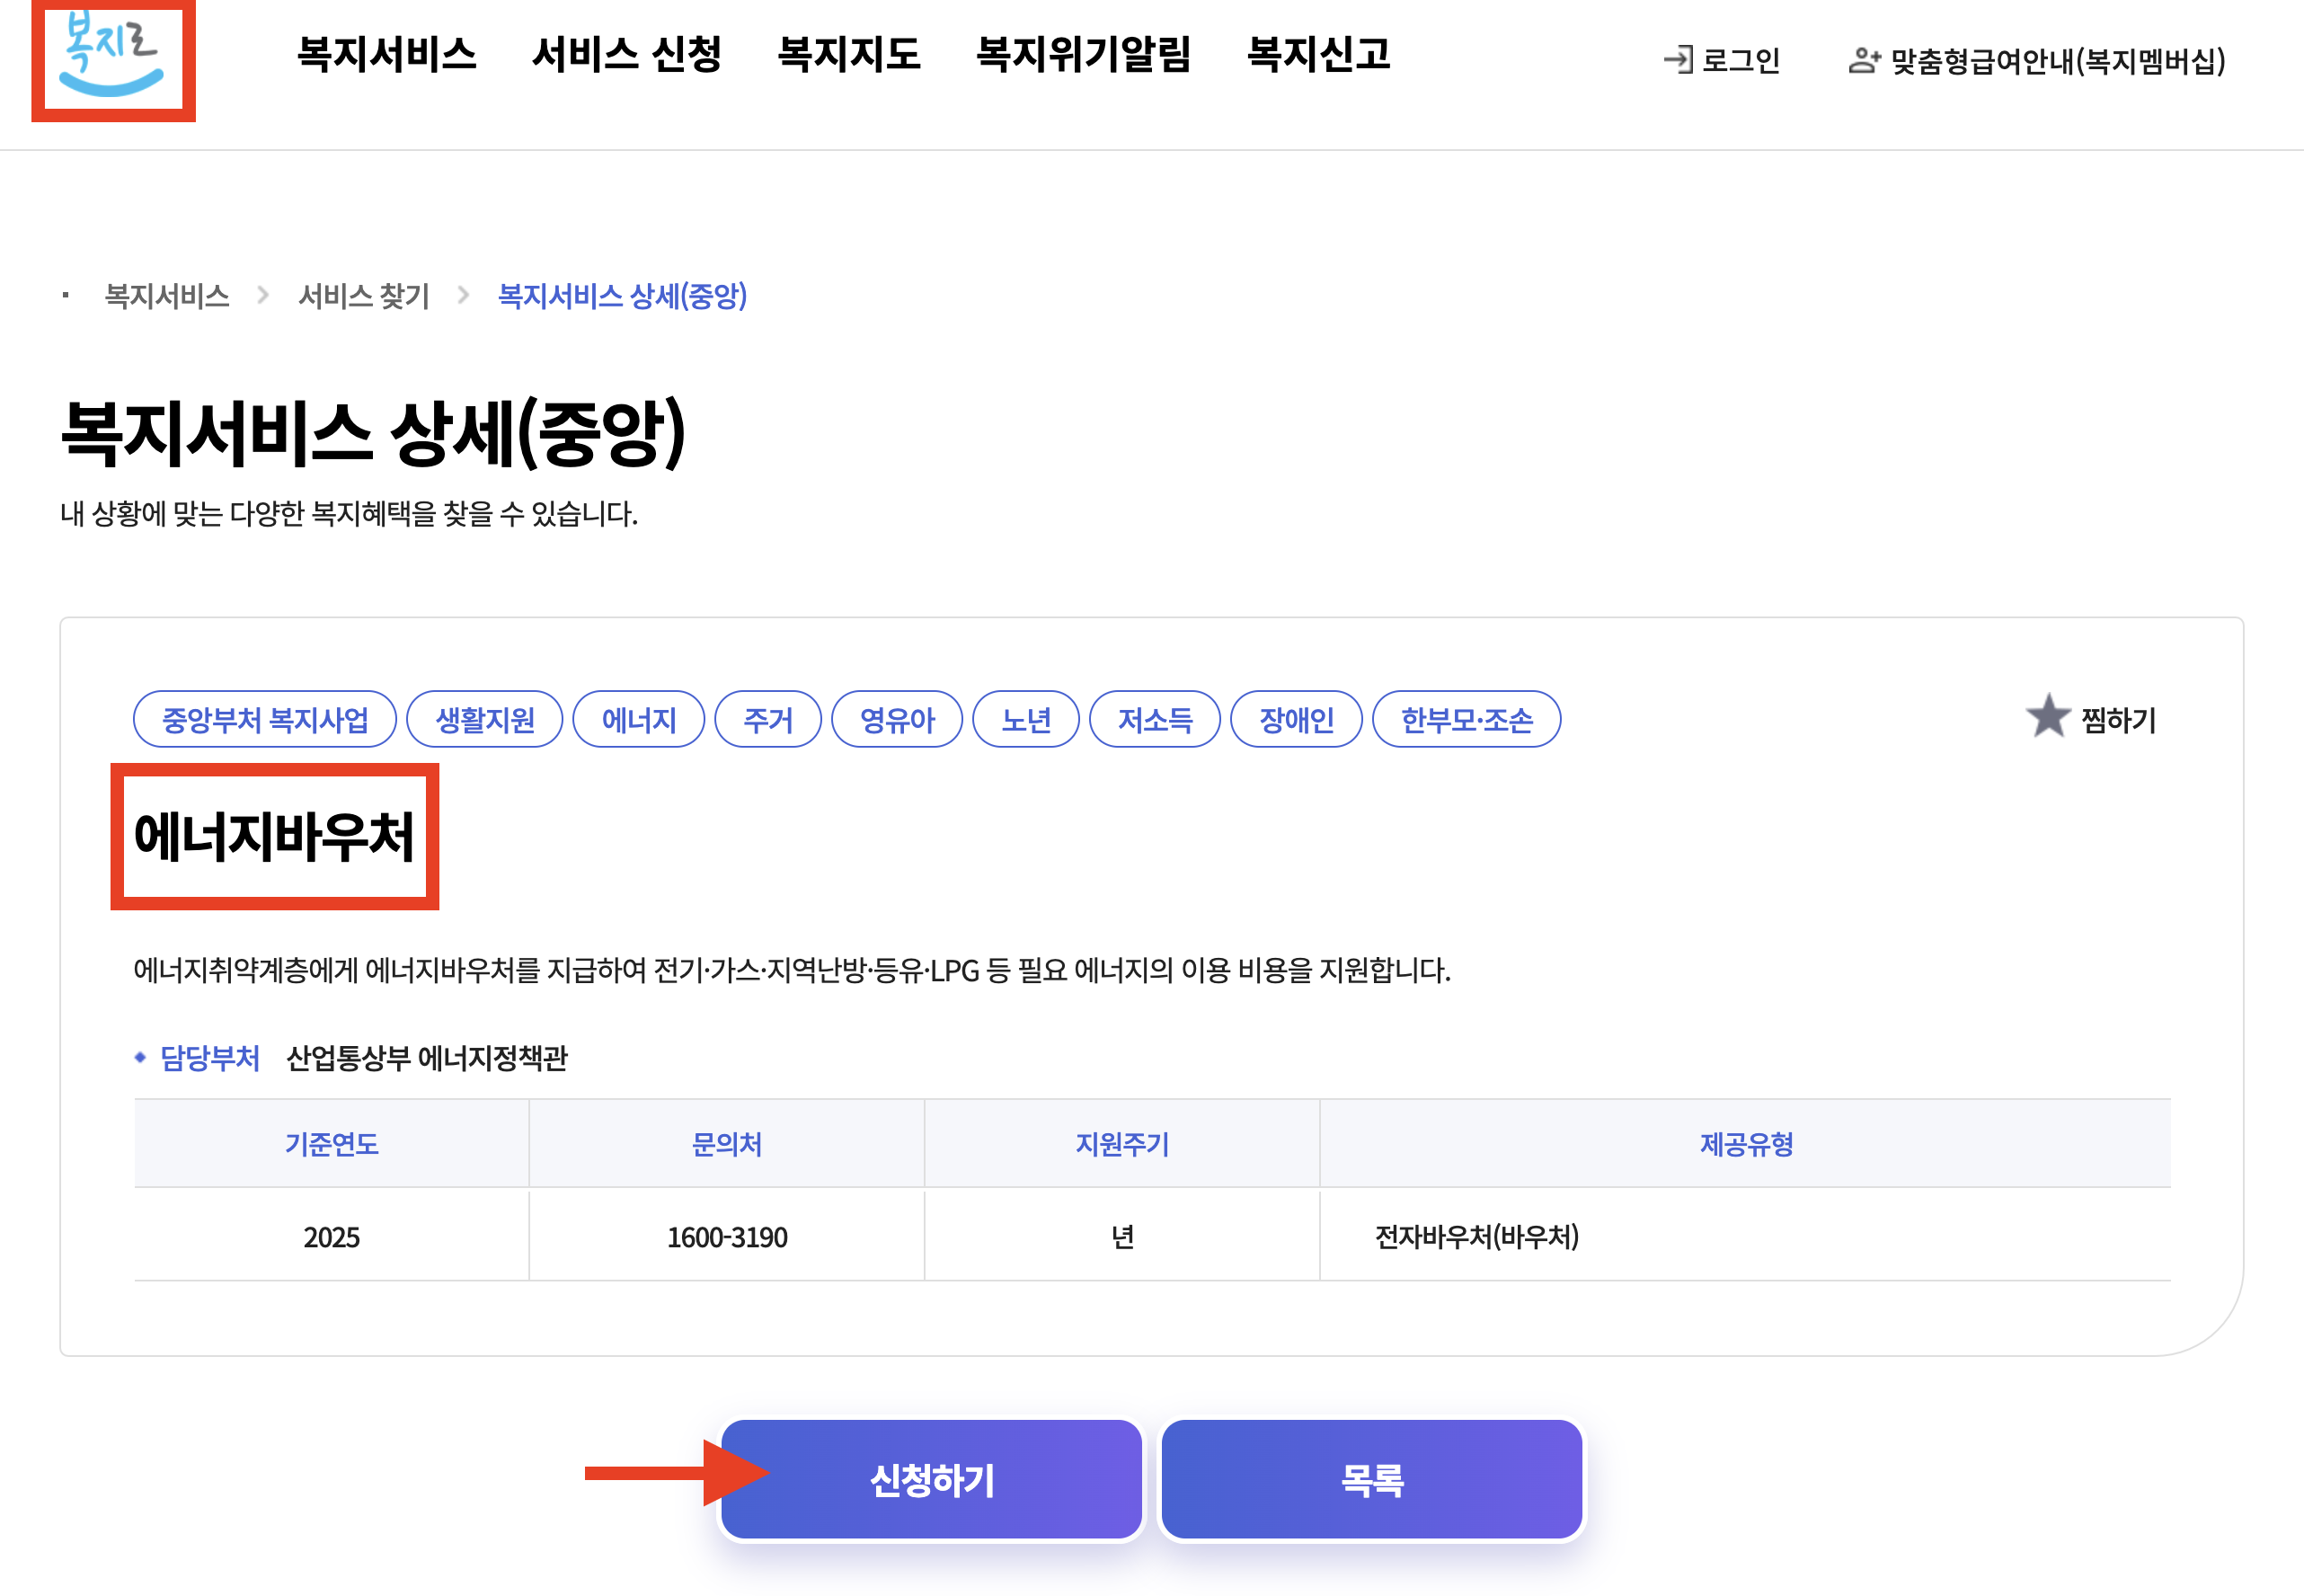Select the 저소득 tag chip

click(x=1154, y=719)
